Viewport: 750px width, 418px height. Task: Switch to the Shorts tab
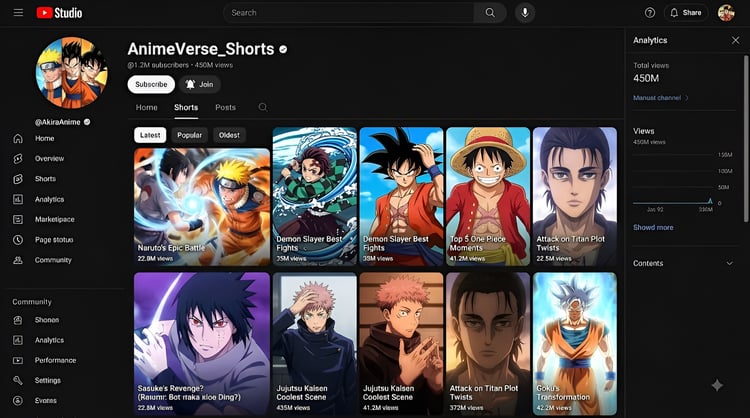pyautogui.click(x=186, y=108)
